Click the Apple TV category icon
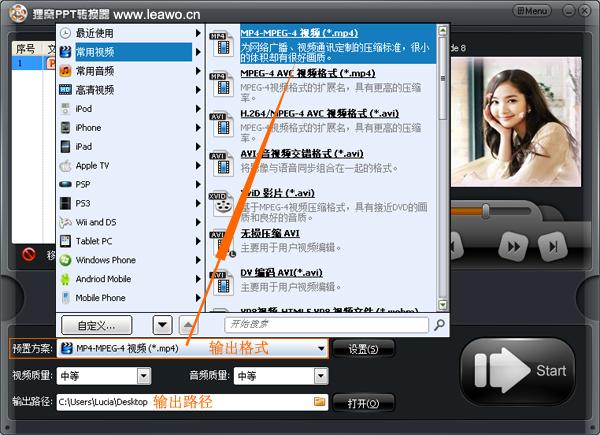 (66, 166)
